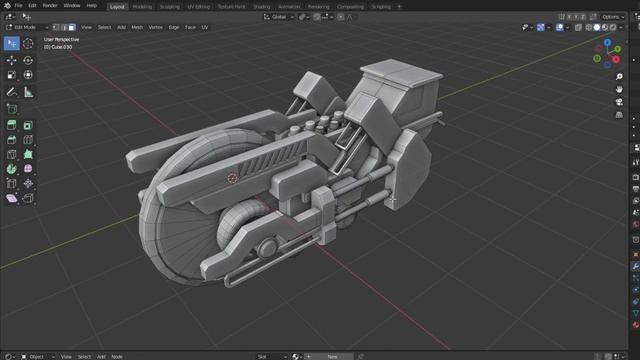Expand viewport shading options arrow
Viewport: 640px width, 360px height.
(x=621, y=27)
